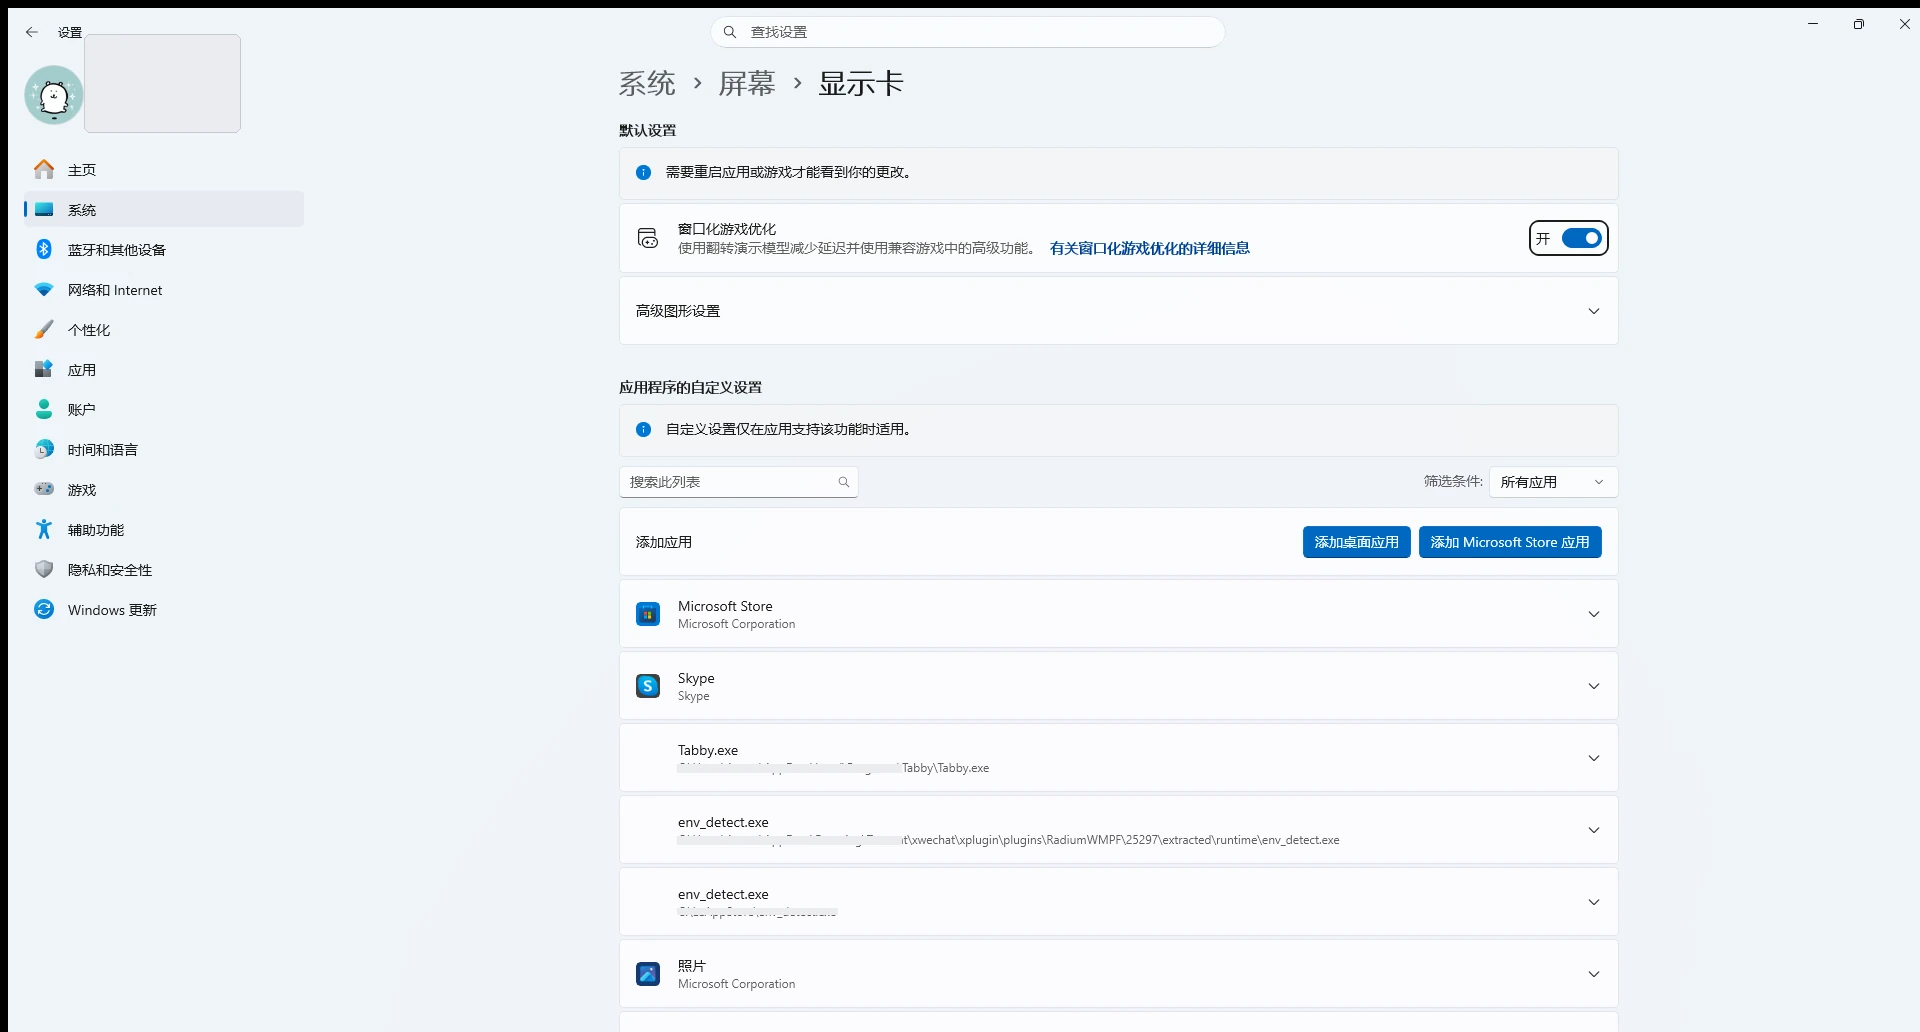The image size is (1920, 1032).
Task: Click the apps icon next to 应用
Action: (x=44, y=370)
